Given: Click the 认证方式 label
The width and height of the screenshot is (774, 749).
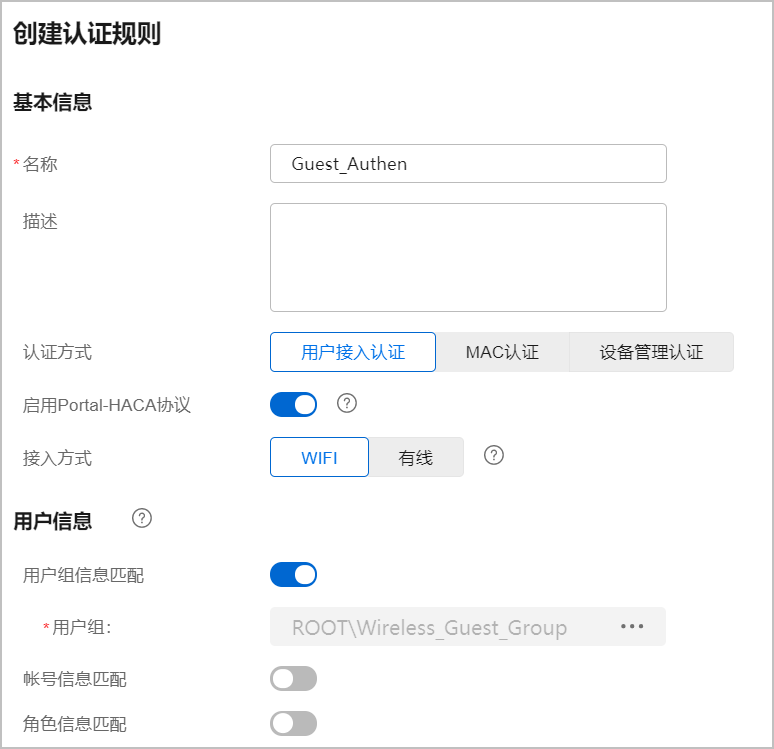Looking at the screenshot, I should coord(57,353).
